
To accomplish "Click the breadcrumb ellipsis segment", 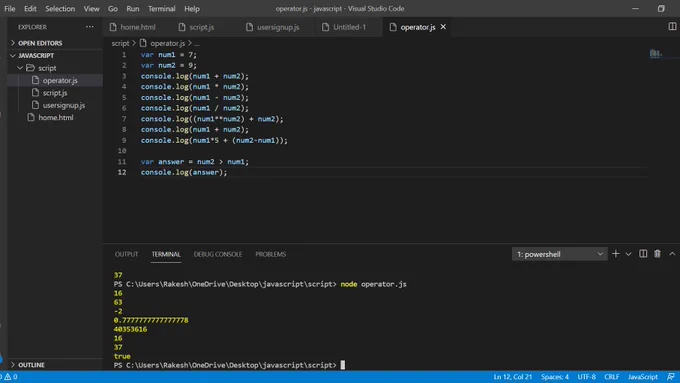I will 197,43.
